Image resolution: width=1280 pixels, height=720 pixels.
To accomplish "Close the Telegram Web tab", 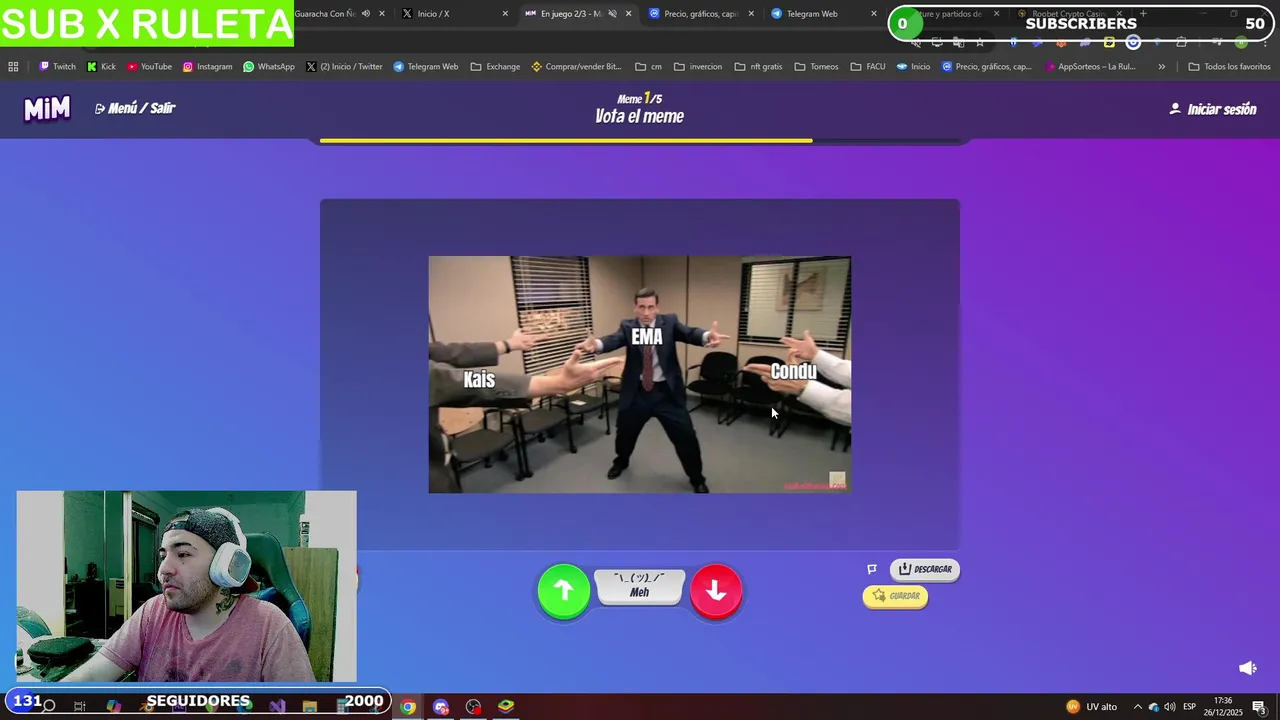I will click(874, 14).
